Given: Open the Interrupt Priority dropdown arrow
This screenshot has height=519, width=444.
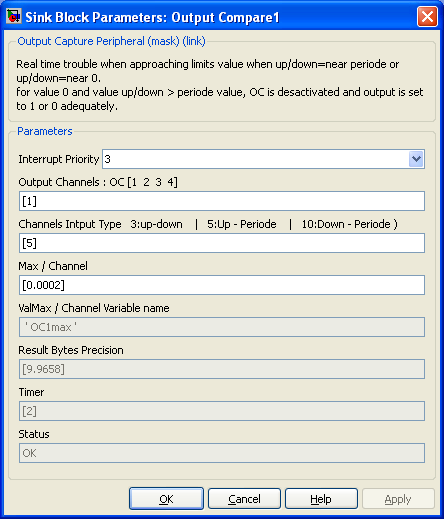Looking at the screenshot, I should point(416,159).
